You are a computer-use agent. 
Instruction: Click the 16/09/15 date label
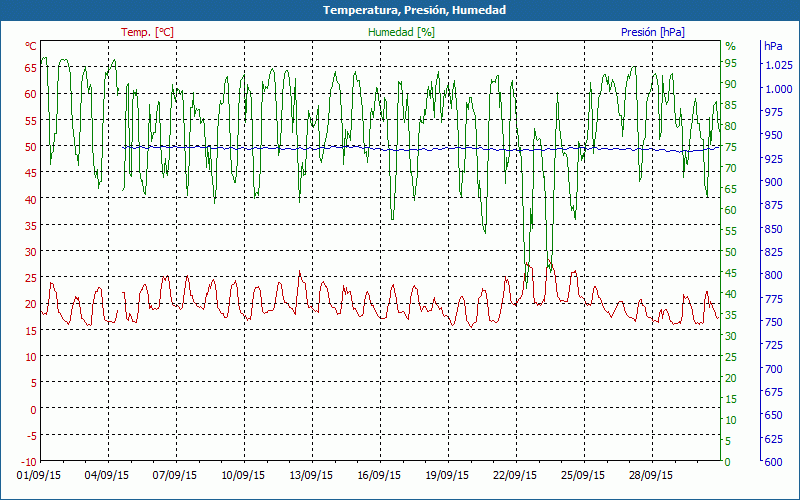click(x=379, y=475)
